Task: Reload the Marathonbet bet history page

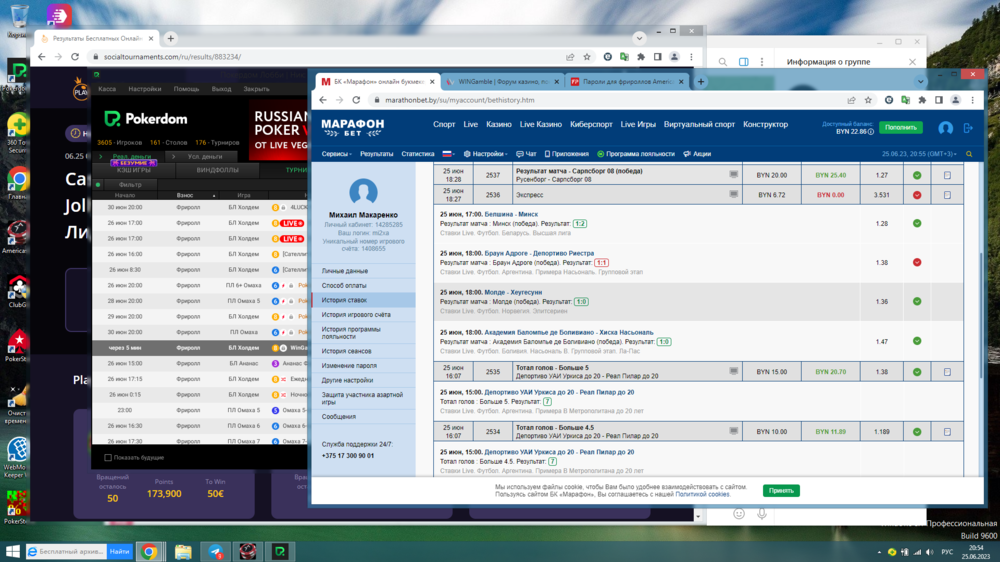Action: 356,100
